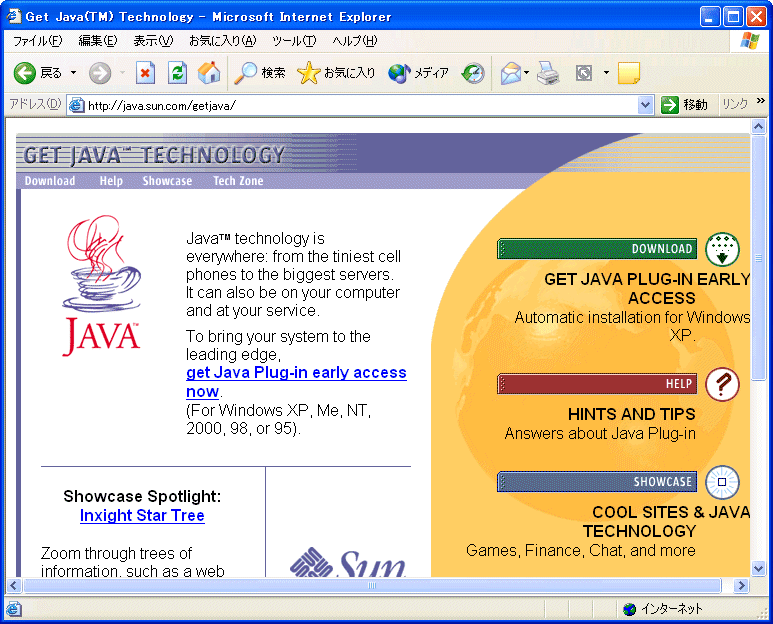Click the address bar URL field
This screenshot has height=624, width=773.
click(361, 105)
